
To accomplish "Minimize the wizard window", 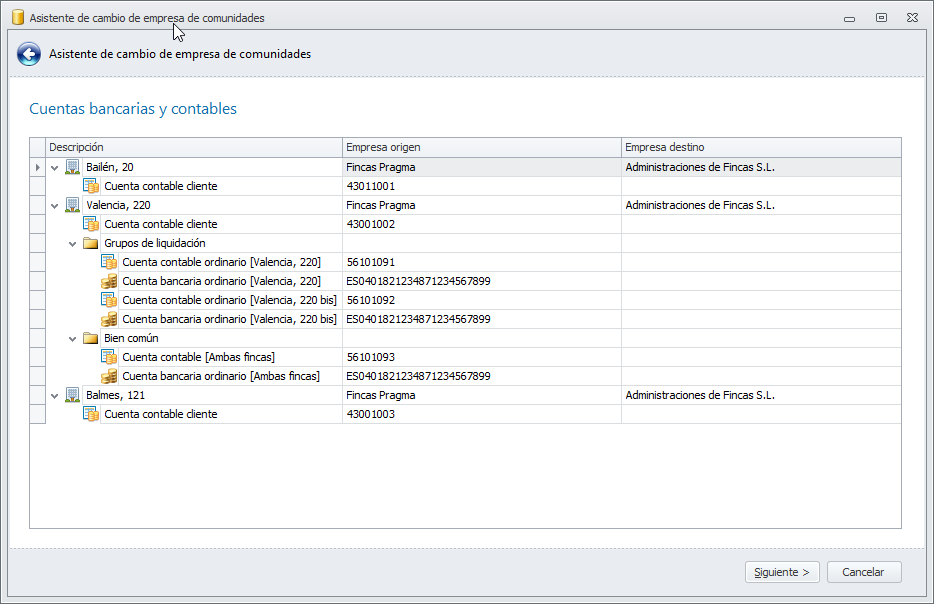I will click(849, 18).
